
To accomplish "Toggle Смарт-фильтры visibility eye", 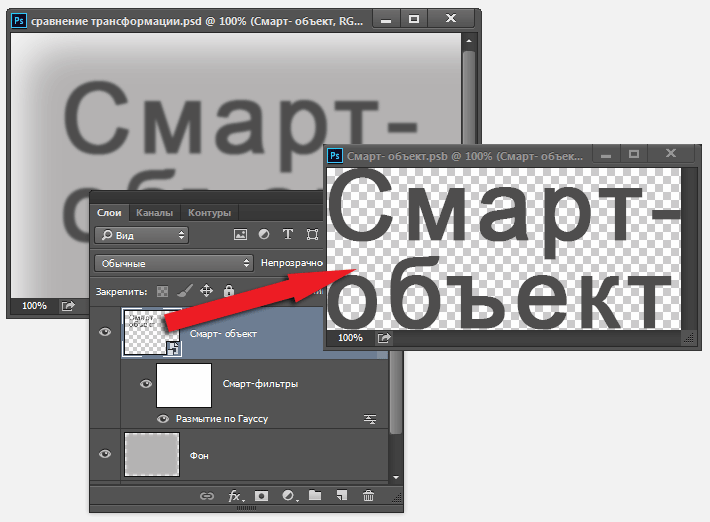I will [146, 384].
